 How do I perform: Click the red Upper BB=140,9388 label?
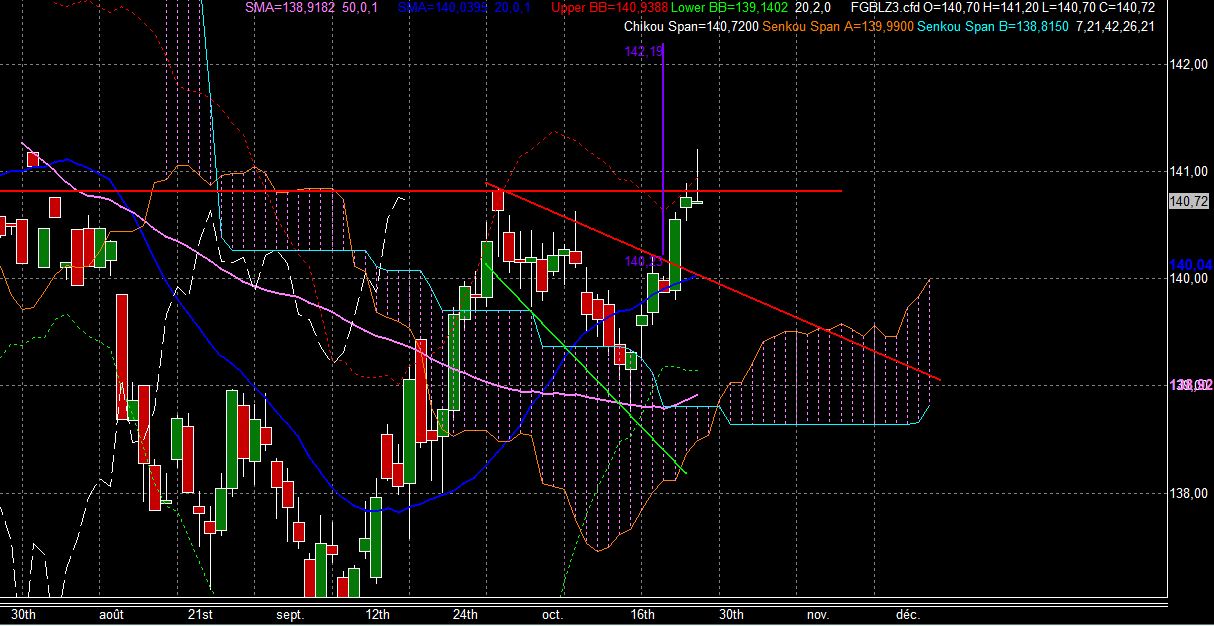[x=609, y=8]
